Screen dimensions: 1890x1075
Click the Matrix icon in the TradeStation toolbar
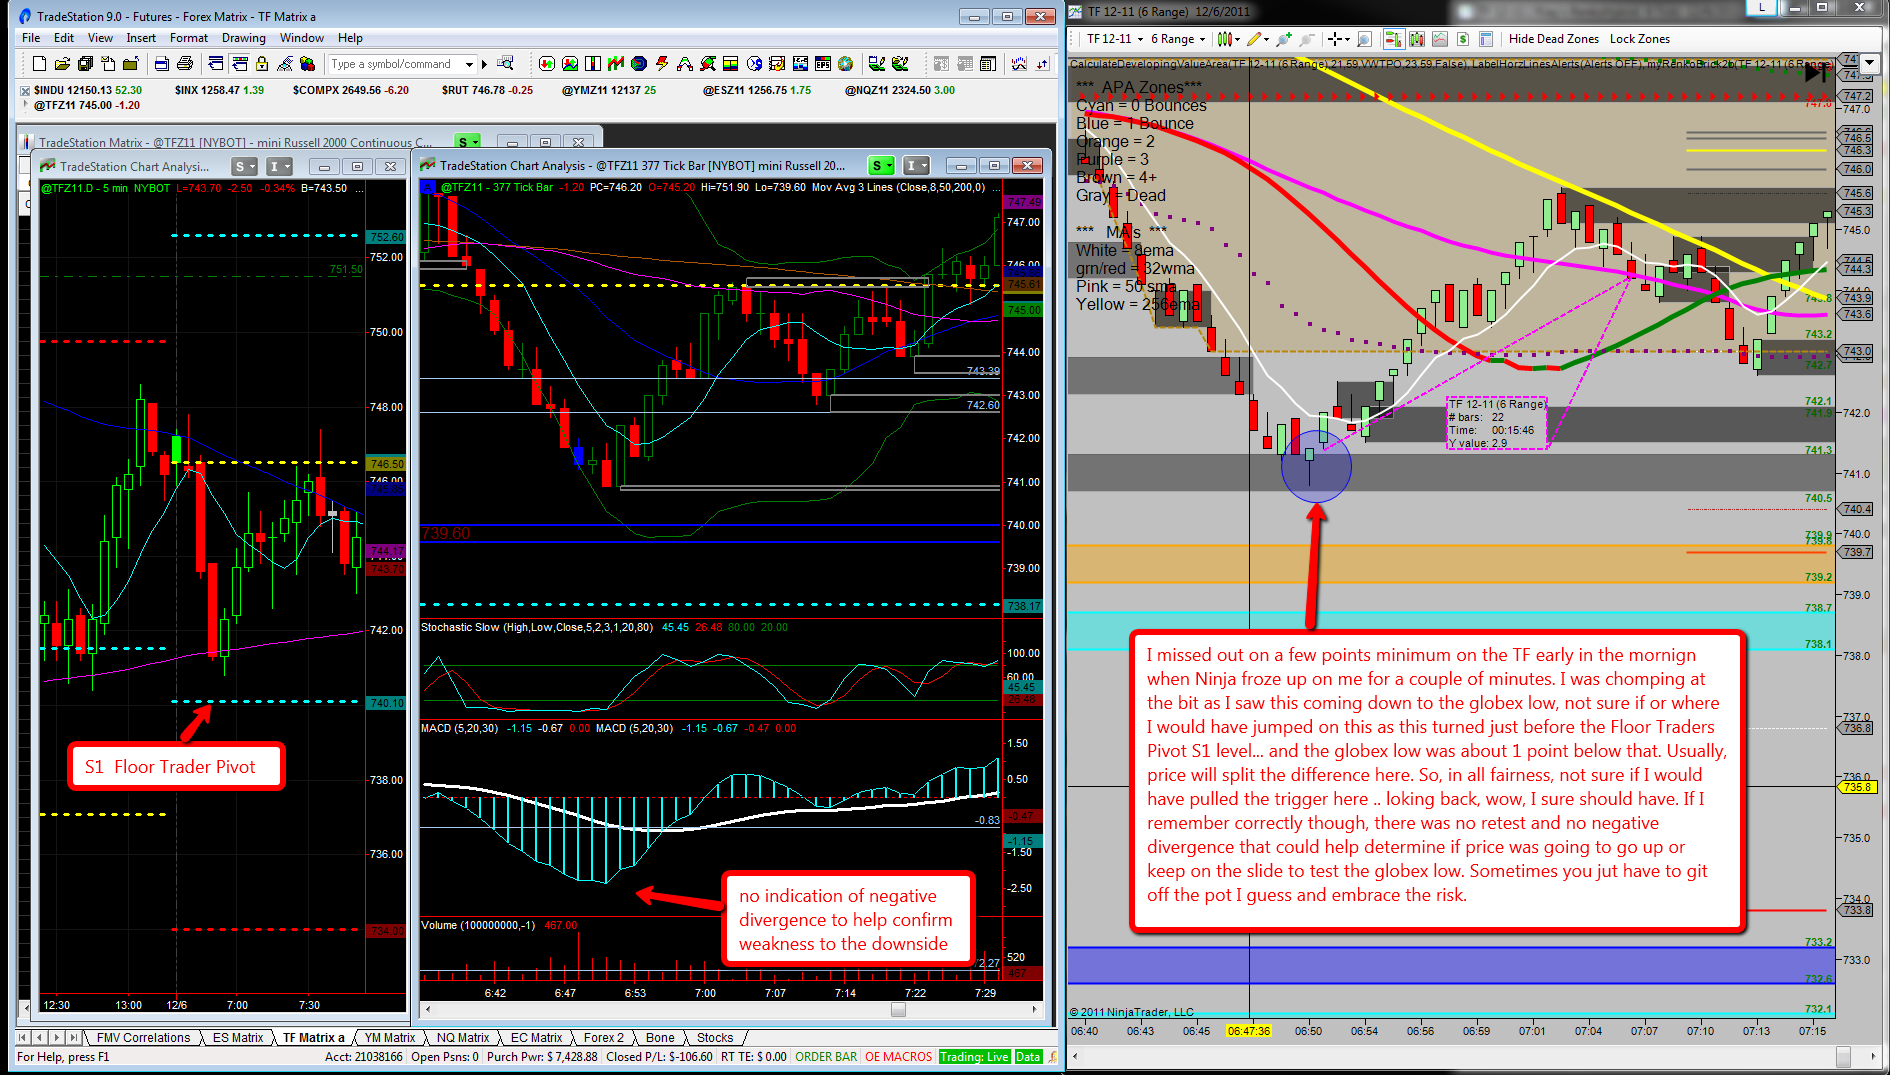pos(593,64)
